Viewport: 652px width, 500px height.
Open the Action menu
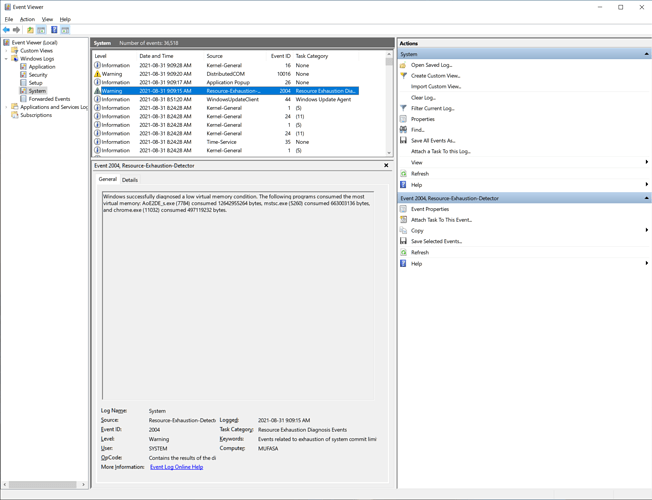[27, 19]
